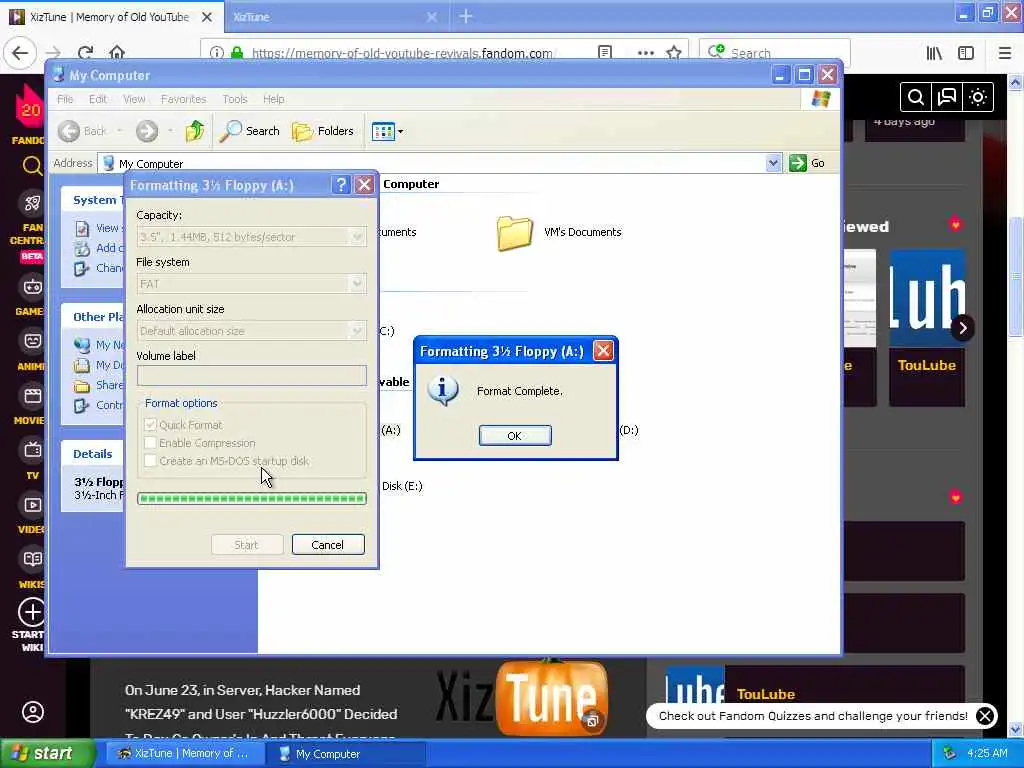
Task: Click the Folders toolbar button
Action: point(323,131)
